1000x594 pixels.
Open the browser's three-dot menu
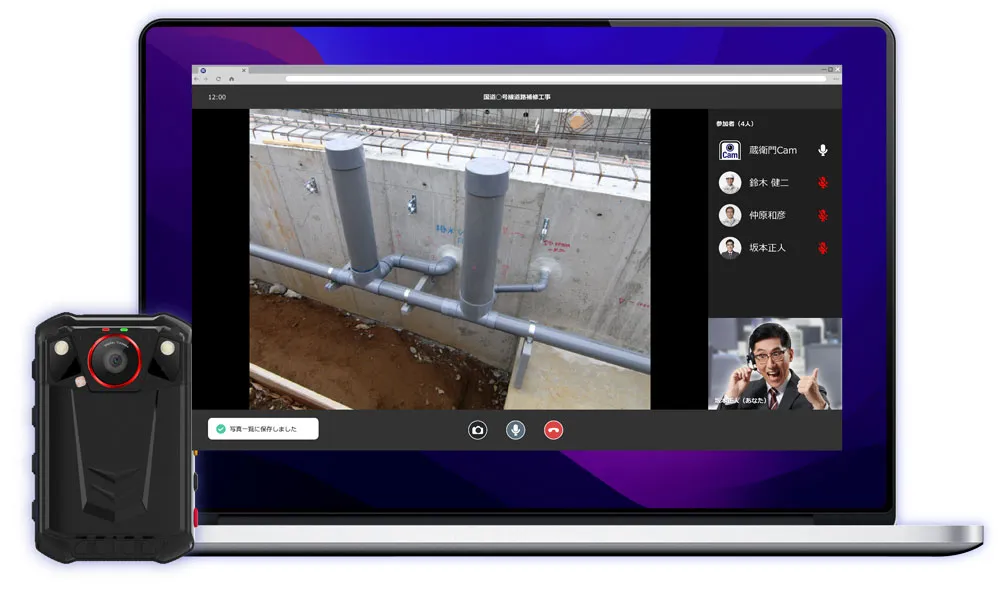(x=836, y=78)
